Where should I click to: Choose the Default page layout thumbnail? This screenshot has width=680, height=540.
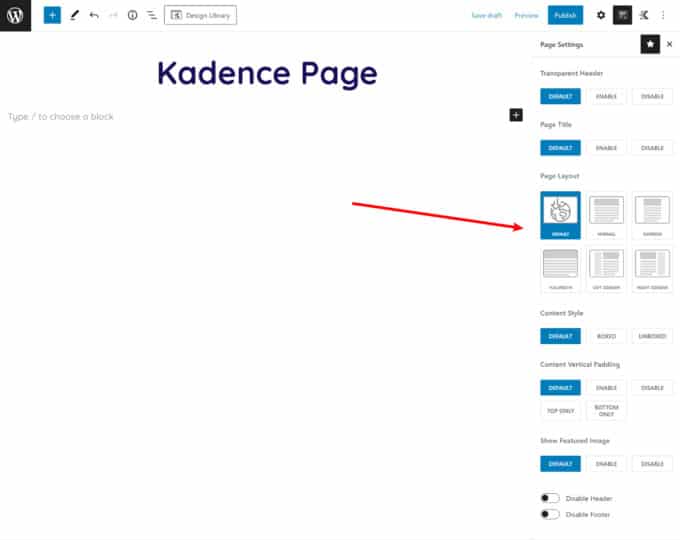(x=560, y=216)
